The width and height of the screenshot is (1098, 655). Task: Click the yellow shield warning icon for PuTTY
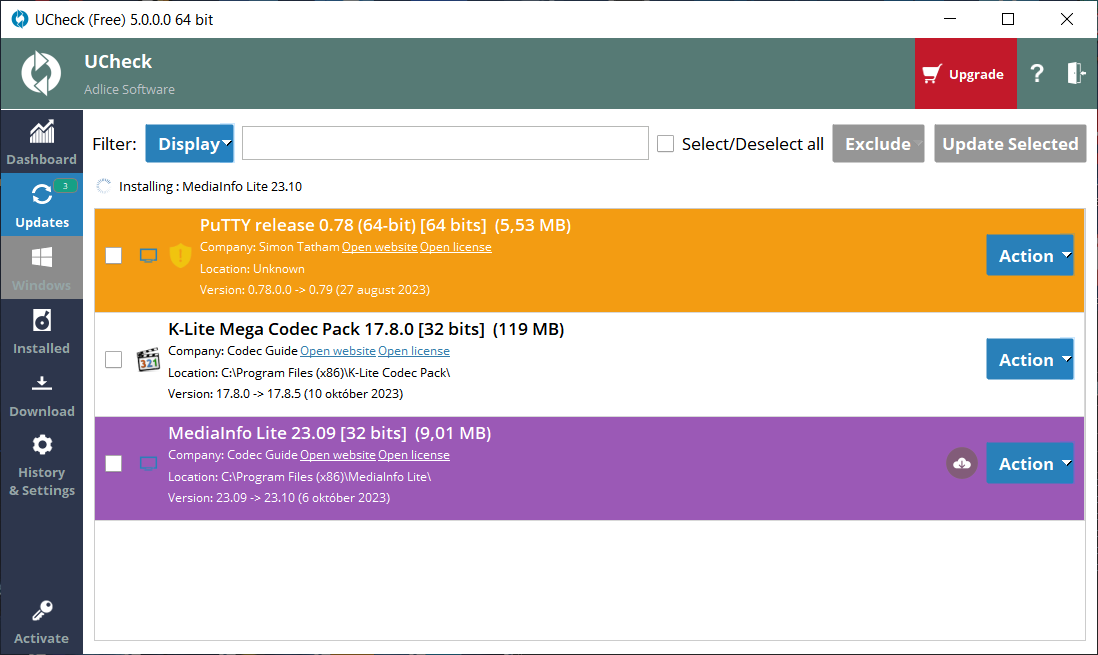(180, 256)
